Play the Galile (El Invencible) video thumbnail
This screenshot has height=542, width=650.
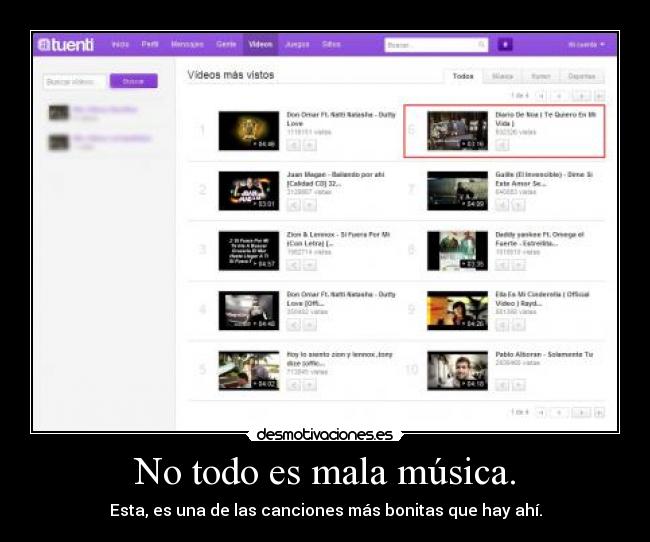pos(458,191)
